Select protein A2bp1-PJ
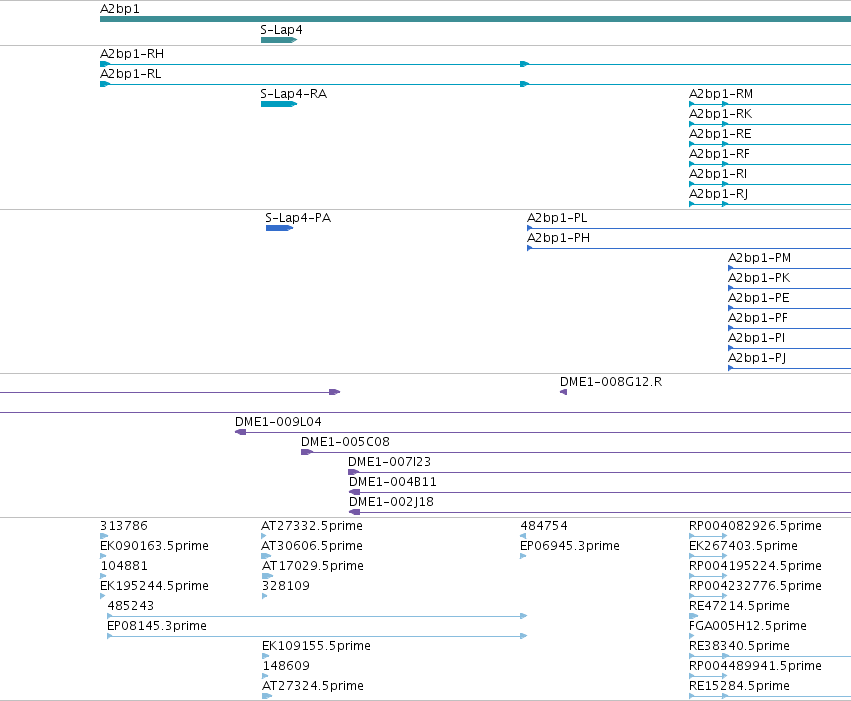851x701 pixels. click(757, 359)
